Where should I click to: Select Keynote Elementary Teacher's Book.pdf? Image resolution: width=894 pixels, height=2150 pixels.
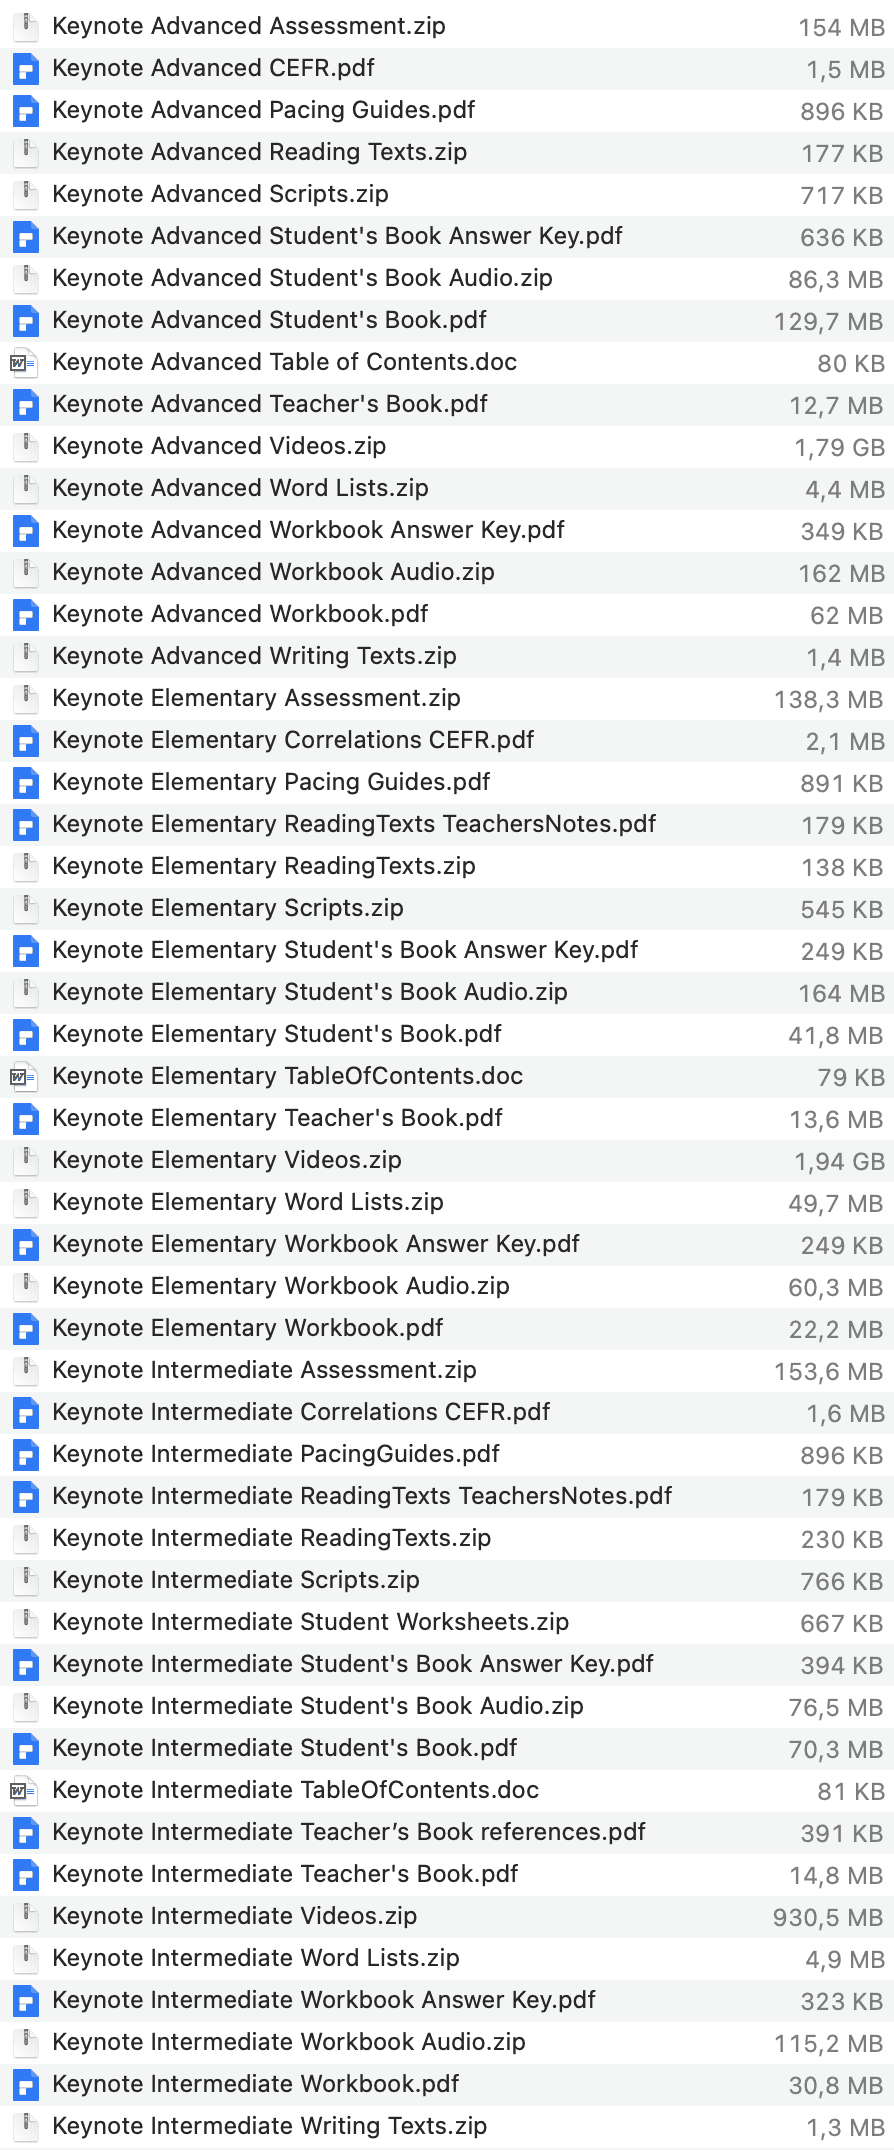click(277, 1118)
